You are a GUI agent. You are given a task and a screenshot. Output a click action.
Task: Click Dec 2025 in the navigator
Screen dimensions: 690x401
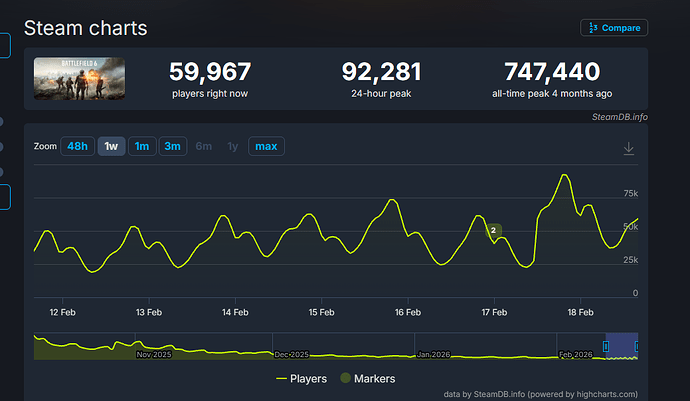(291, 354)
